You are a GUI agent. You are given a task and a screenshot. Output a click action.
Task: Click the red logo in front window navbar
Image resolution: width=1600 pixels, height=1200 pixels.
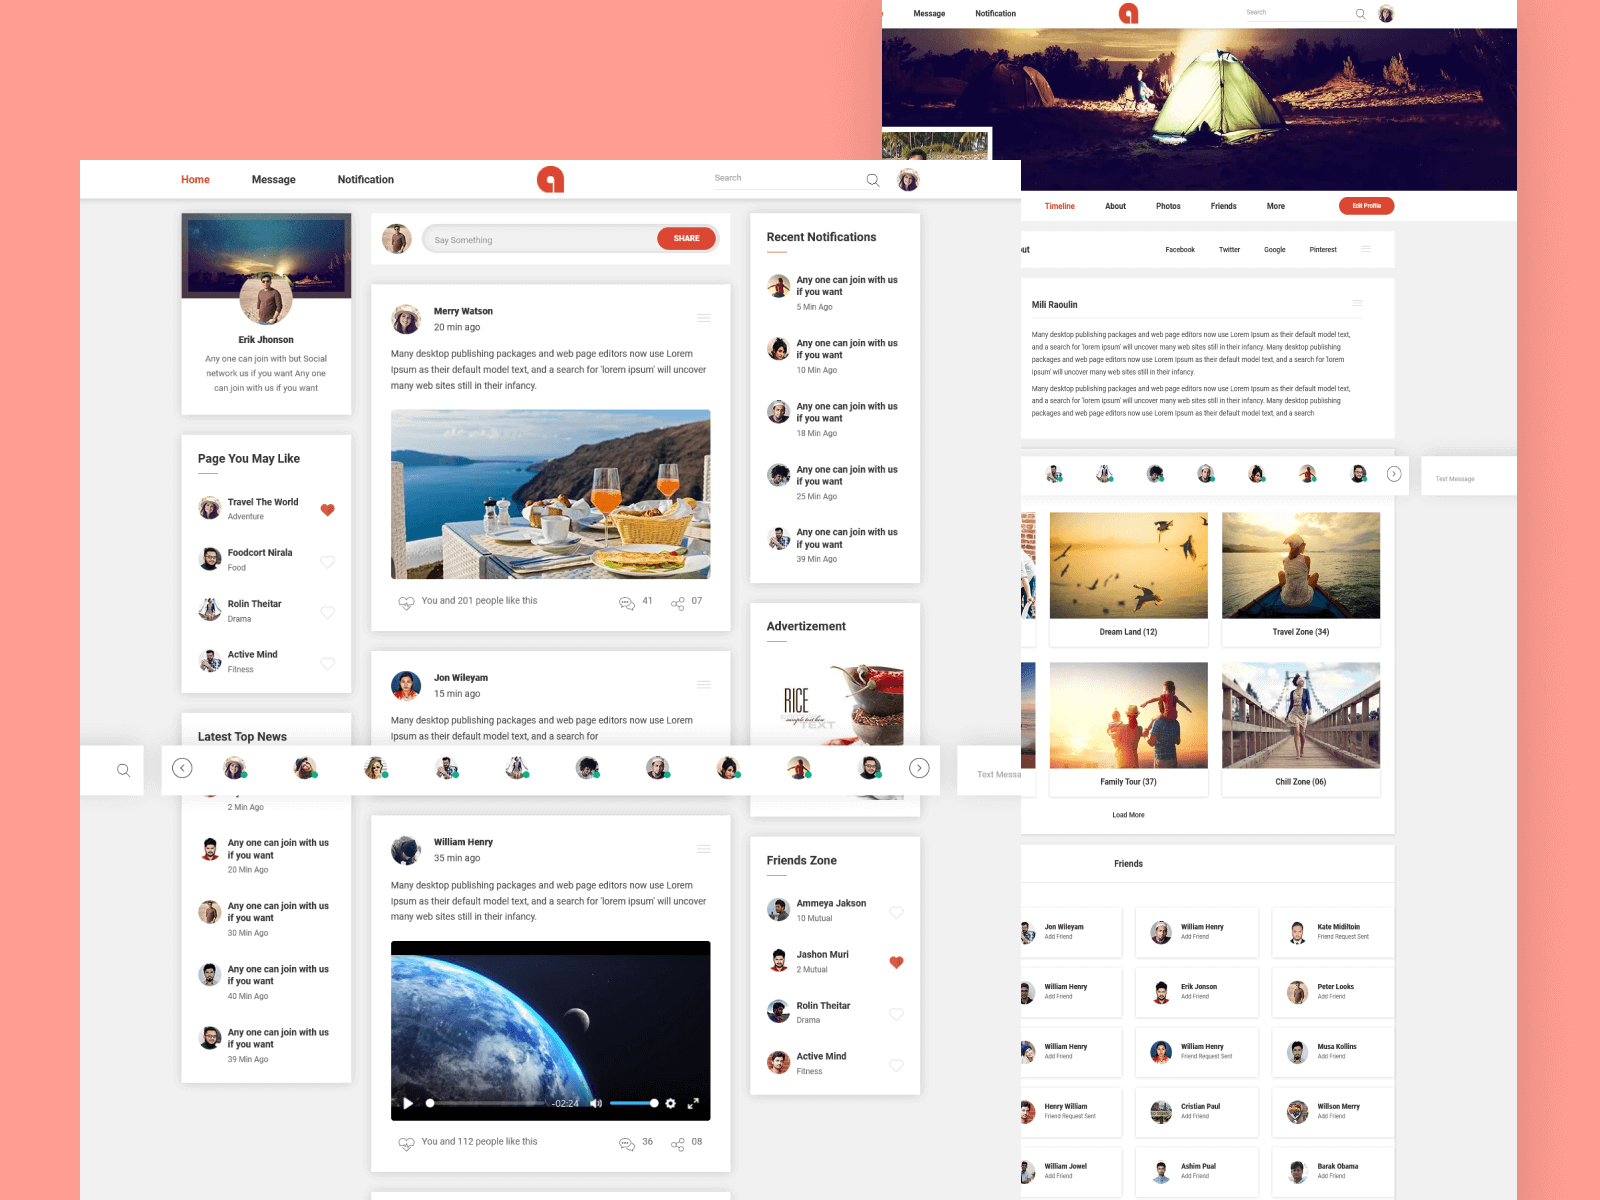(x=550, y=179)
